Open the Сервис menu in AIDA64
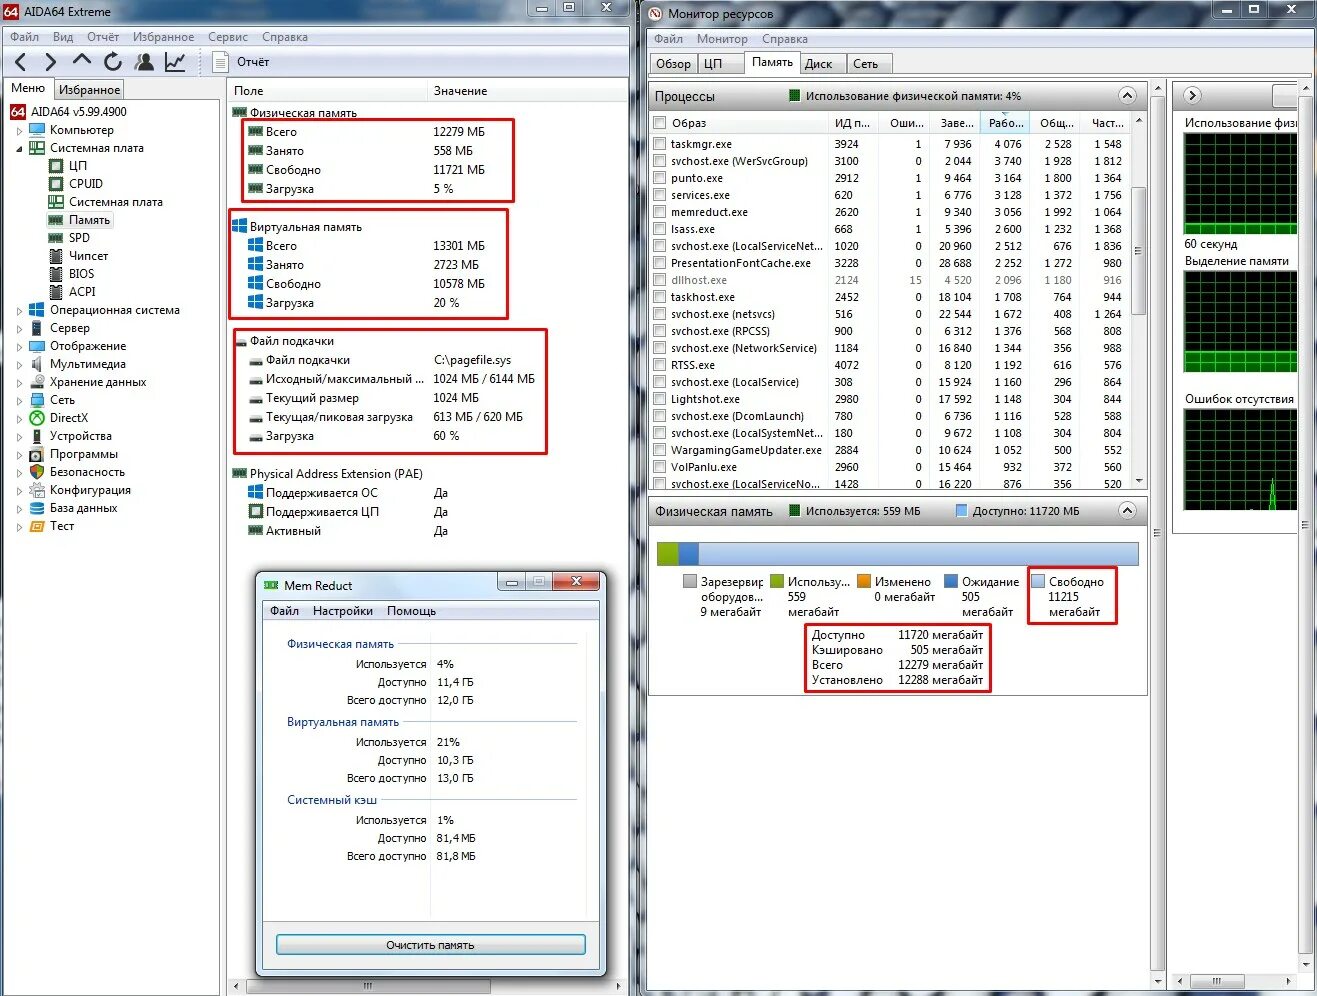This screenshot has height=996, width=1317. click(x=228, y=37)
